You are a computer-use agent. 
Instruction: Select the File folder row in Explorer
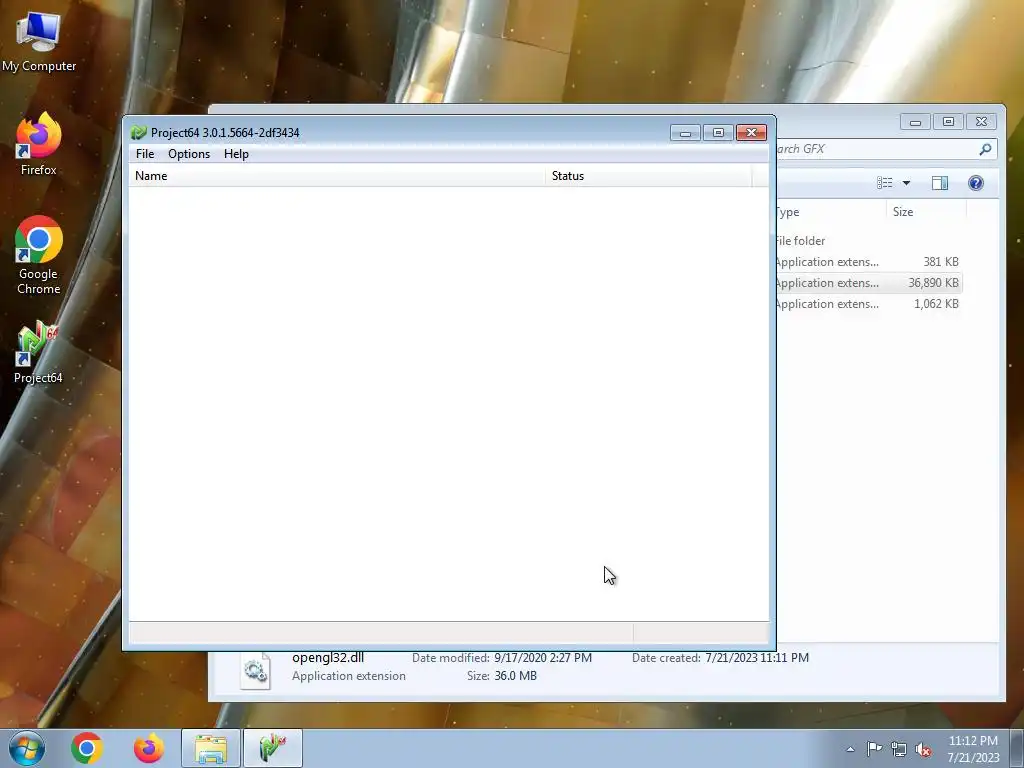tap(869, 241)
